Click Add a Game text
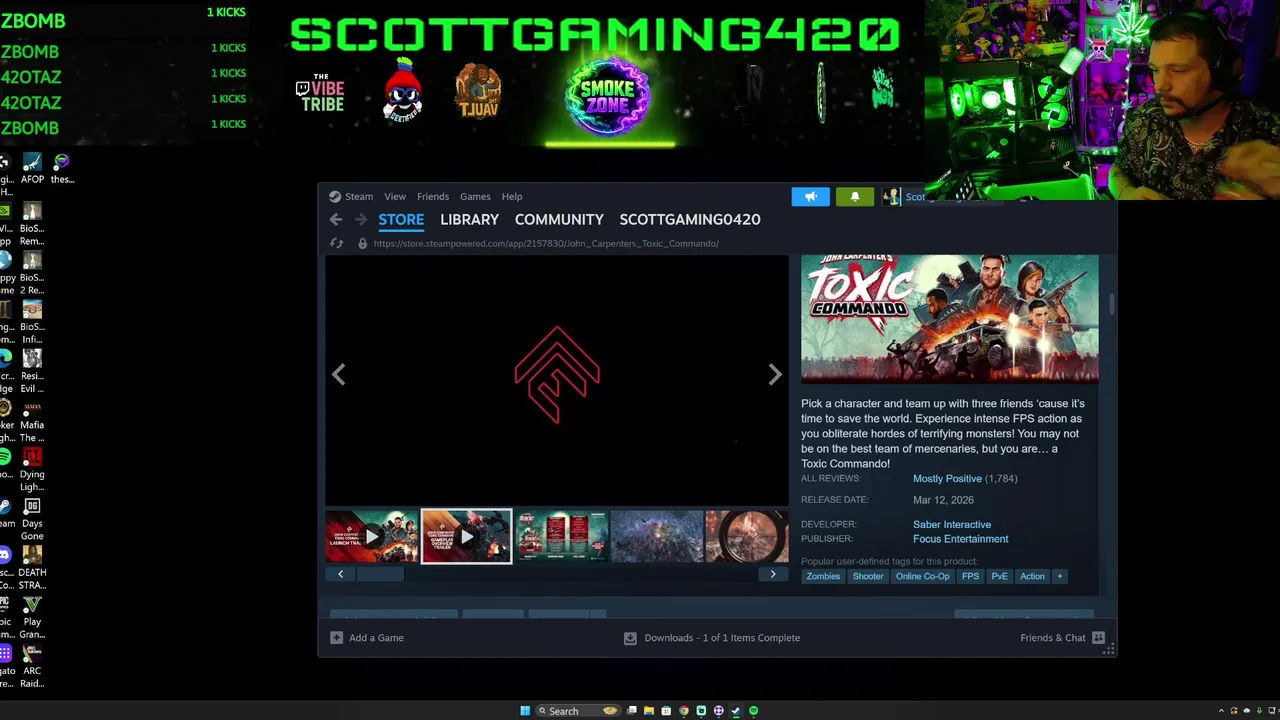The height and width of the screenshot is (720, 1280). pos(376,638)
